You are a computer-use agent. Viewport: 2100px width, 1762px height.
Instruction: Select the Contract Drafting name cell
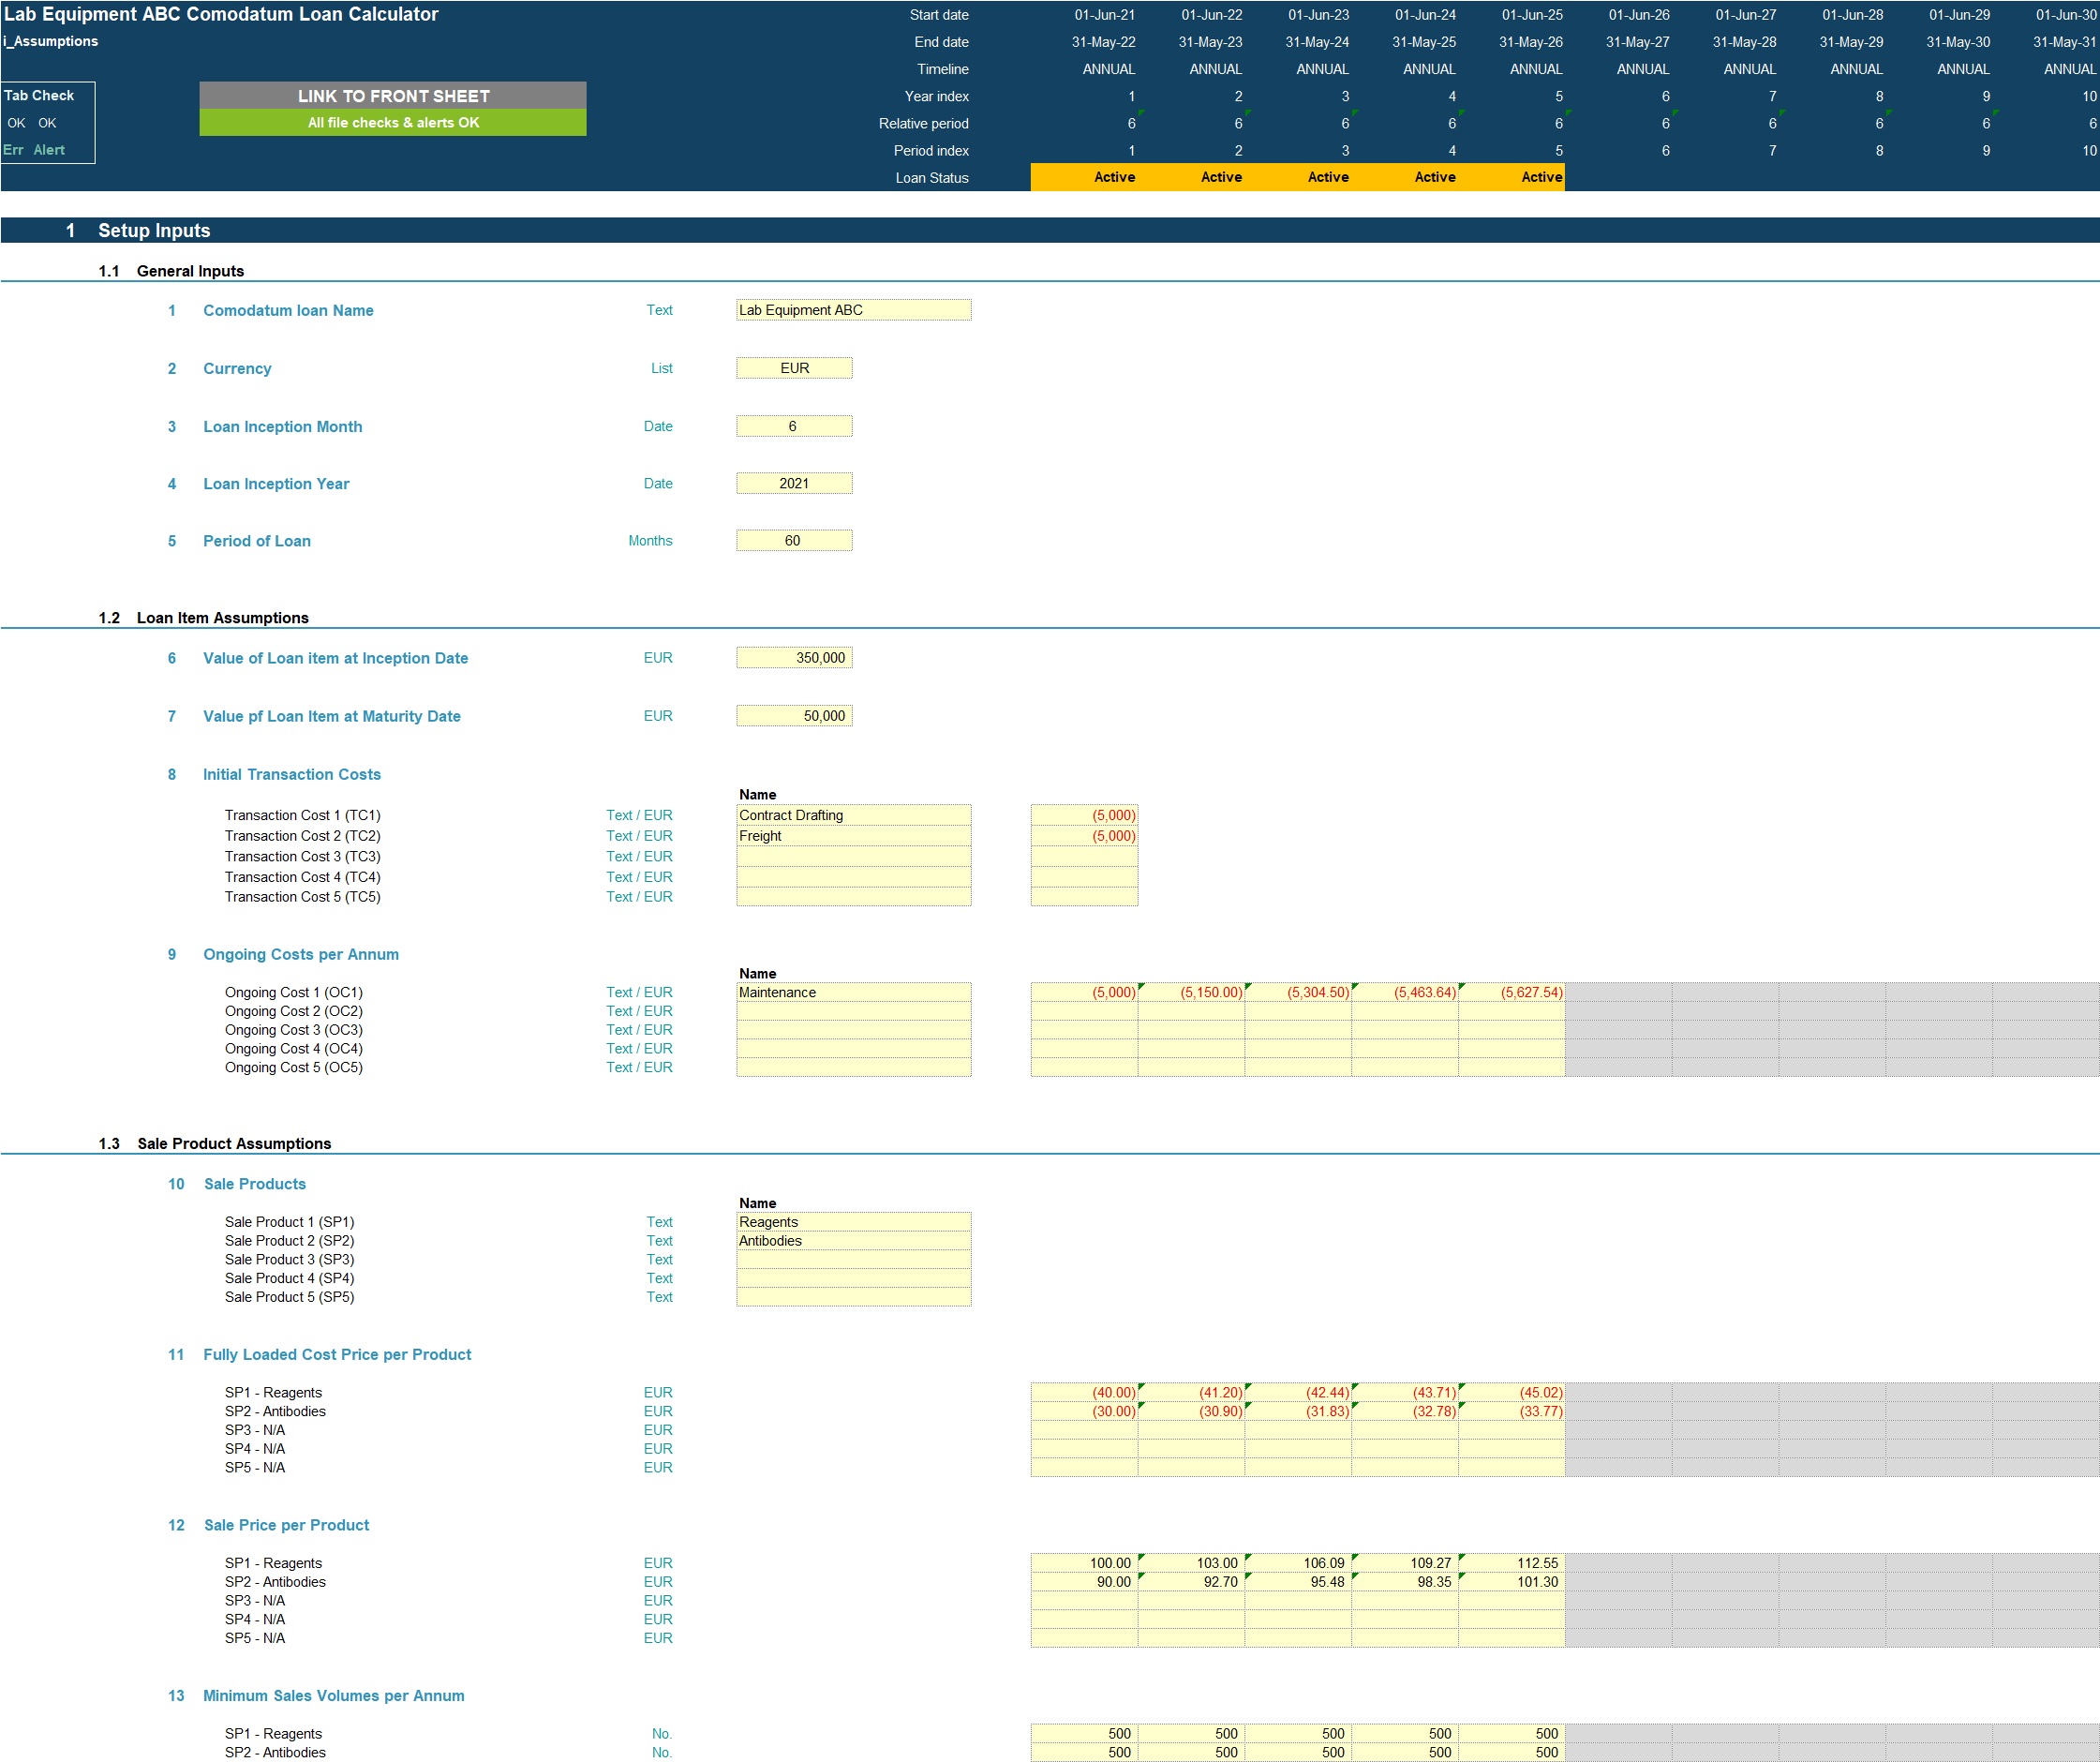tap(853, 815)
